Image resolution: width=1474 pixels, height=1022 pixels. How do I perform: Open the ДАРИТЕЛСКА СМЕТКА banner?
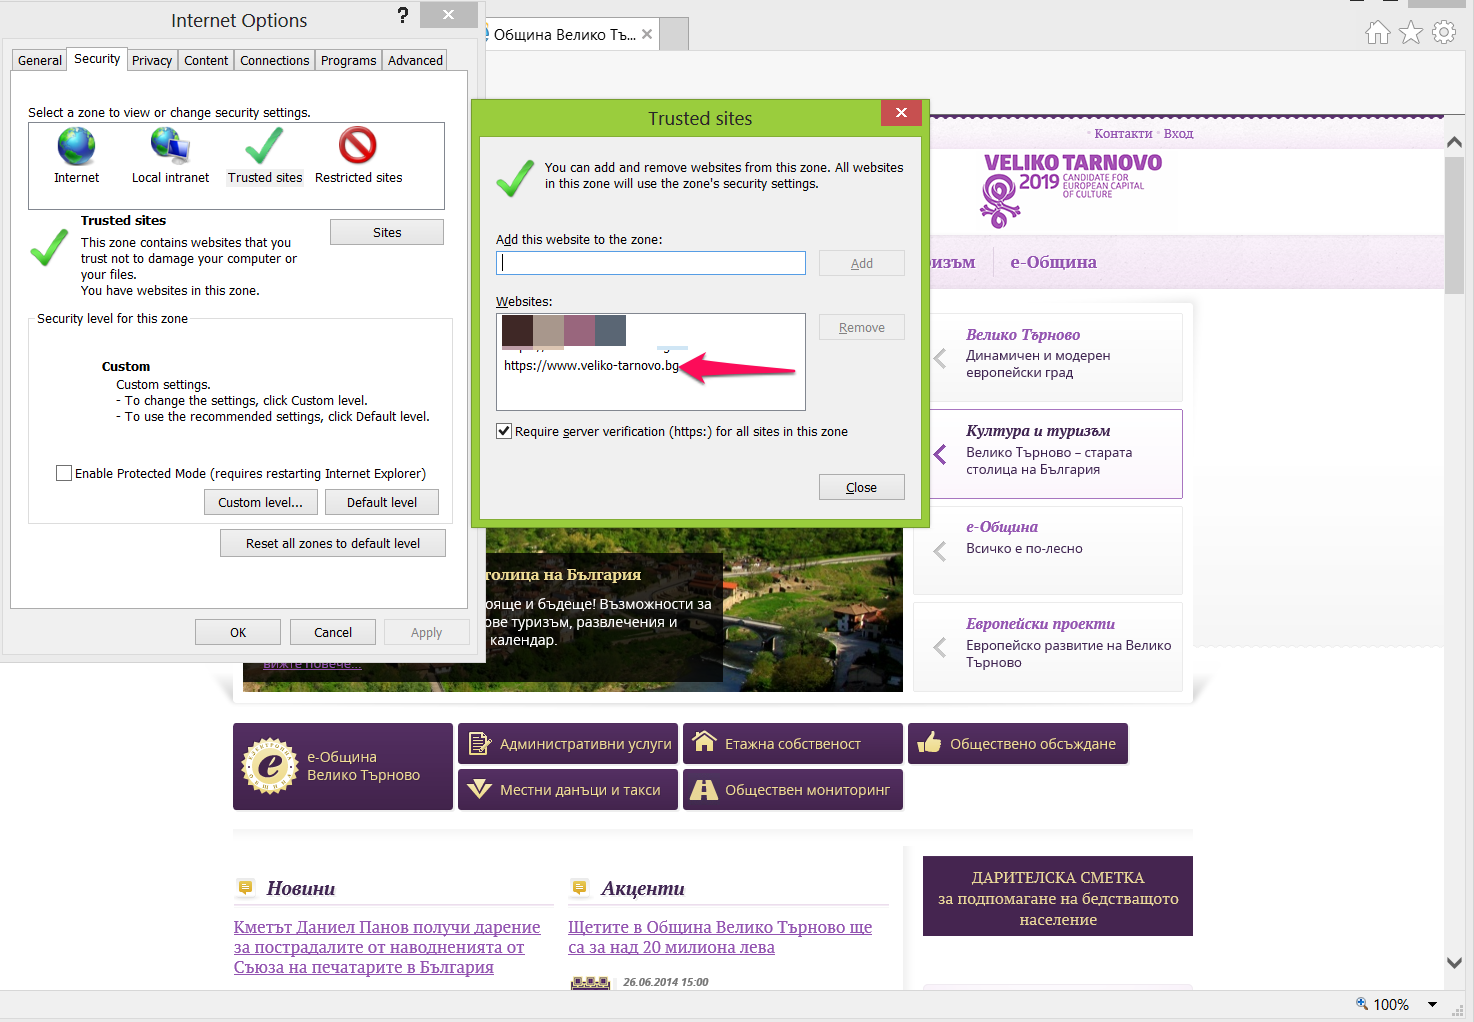(x=1058, y=896)
